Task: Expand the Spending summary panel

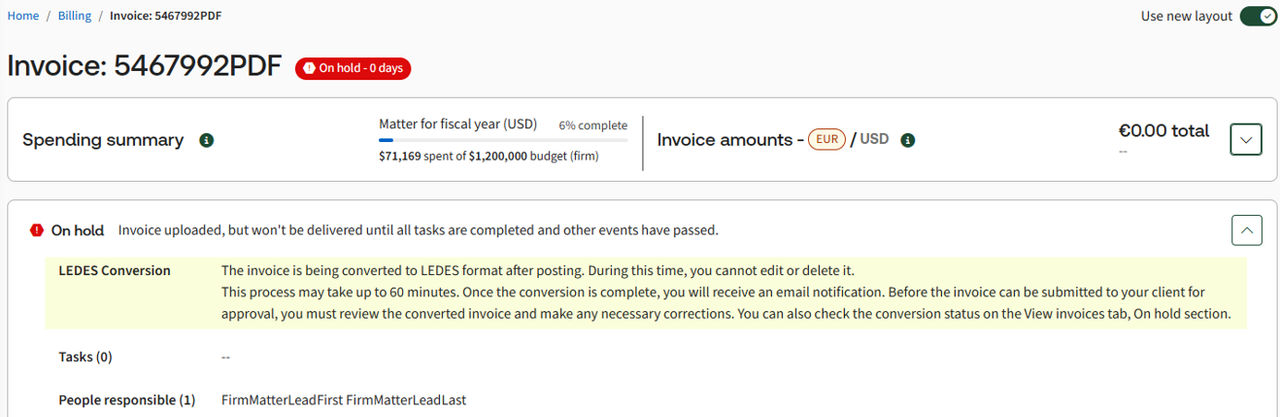Action: [1246, 140]
